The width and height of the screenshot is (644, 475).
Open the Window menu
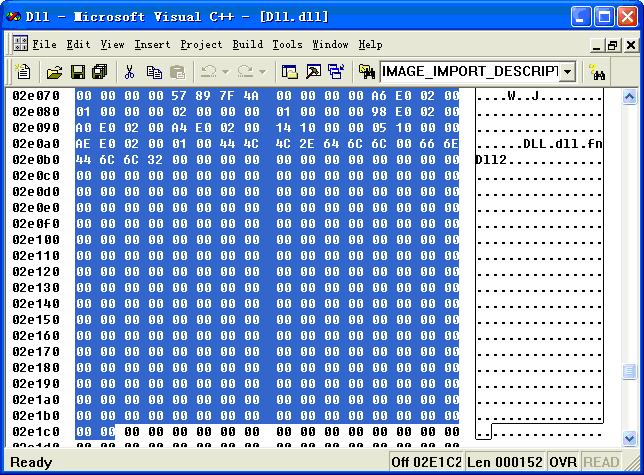click(x=330, y=44)
